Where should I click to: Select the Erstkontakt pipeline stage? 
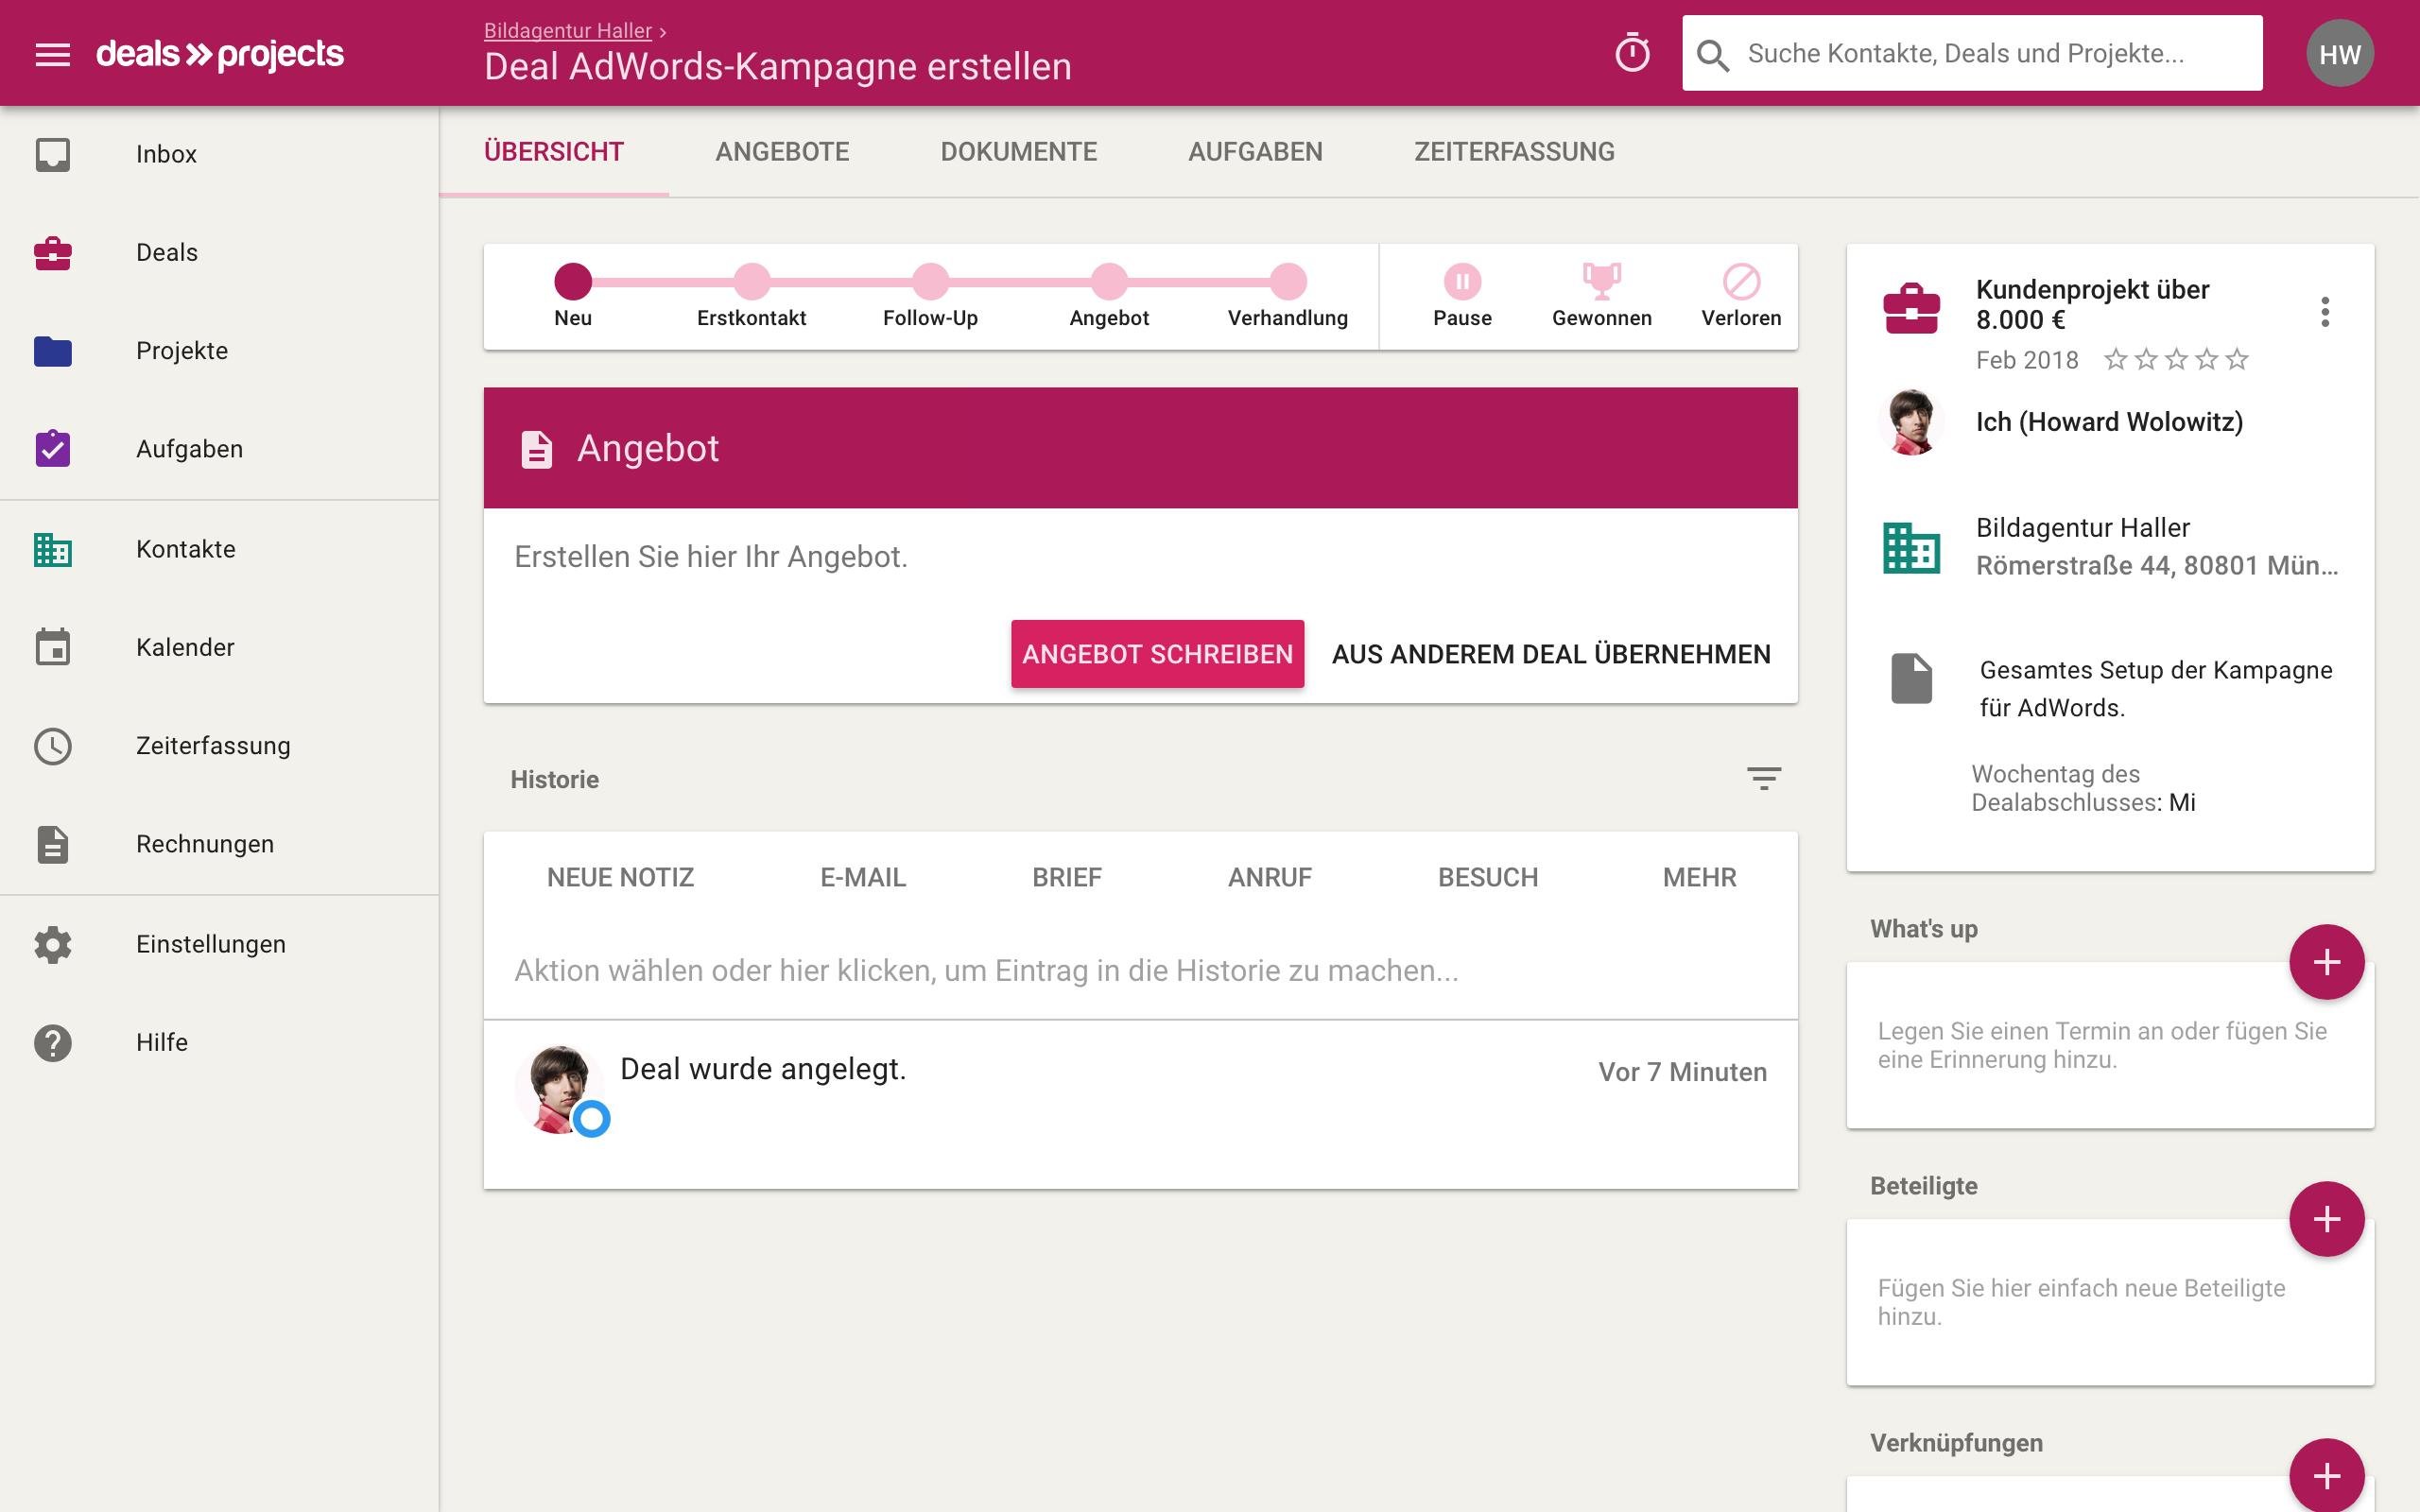pyautogui.click(x=752, y=282)
